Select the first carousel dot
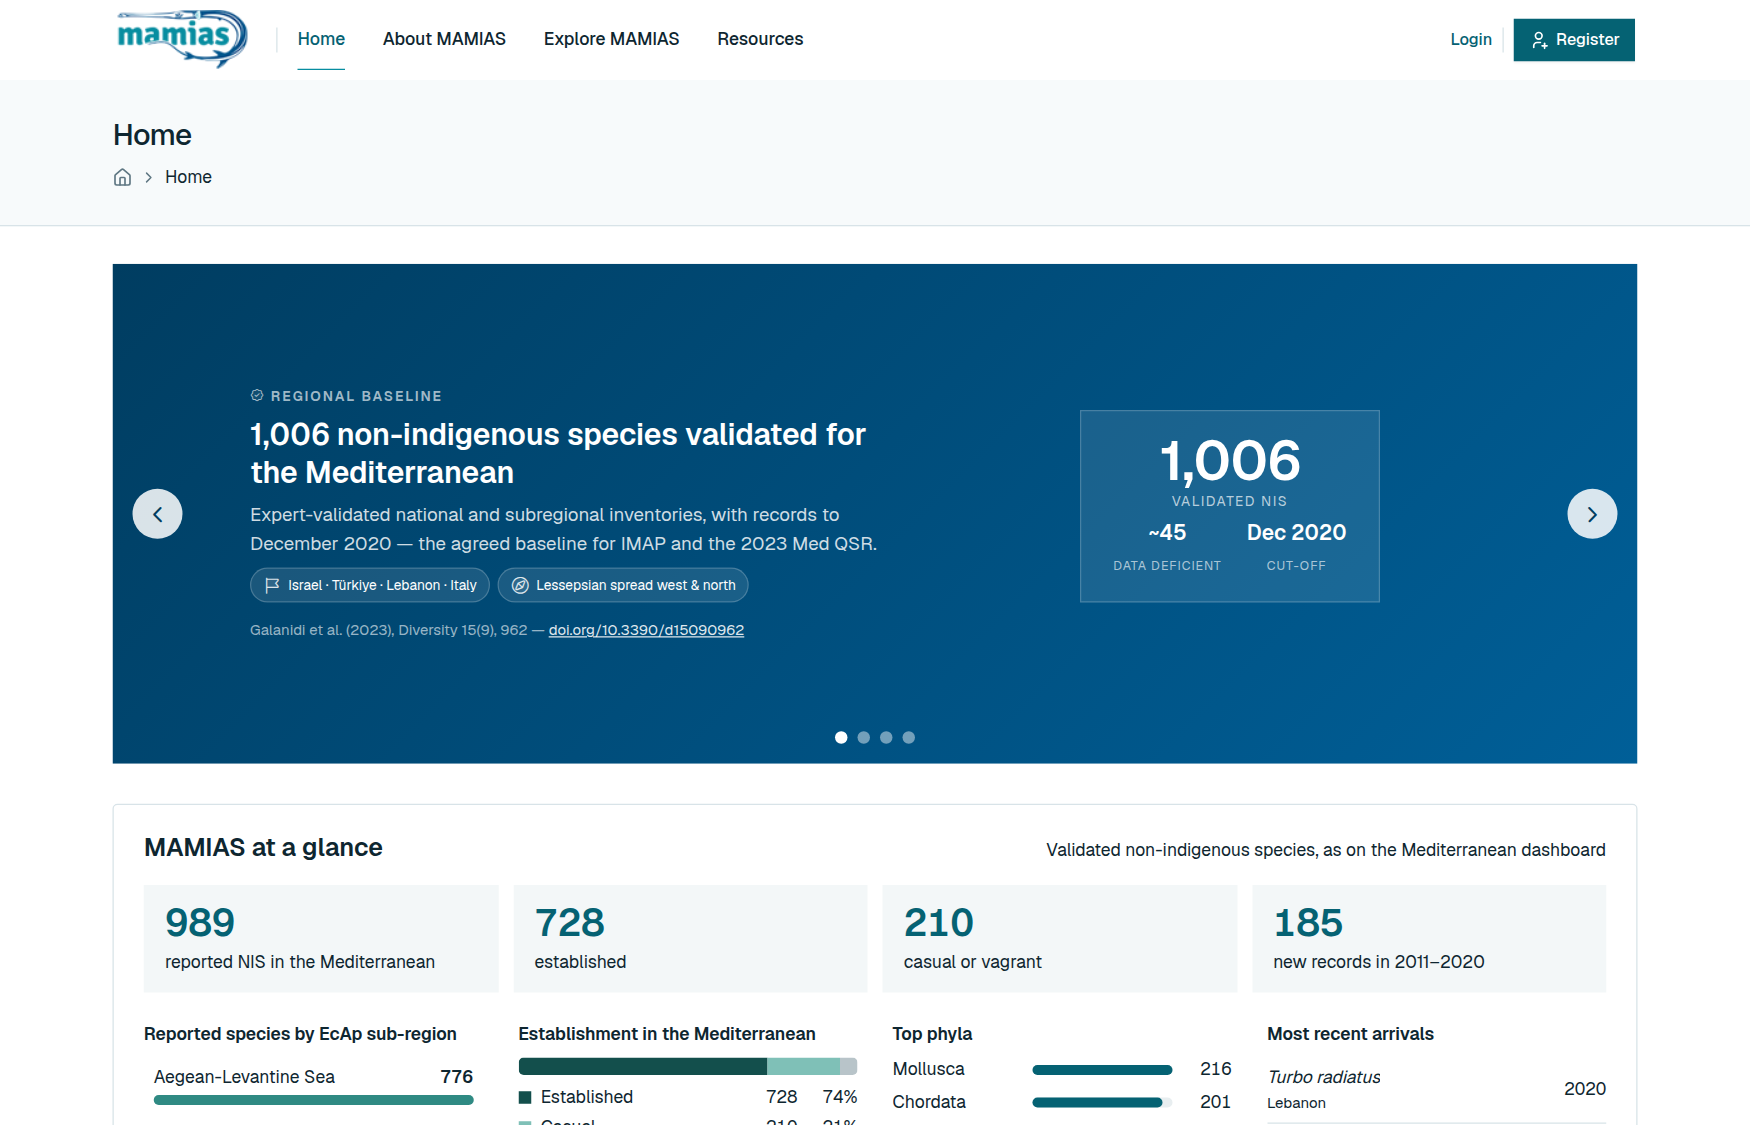 click(841, 737)
